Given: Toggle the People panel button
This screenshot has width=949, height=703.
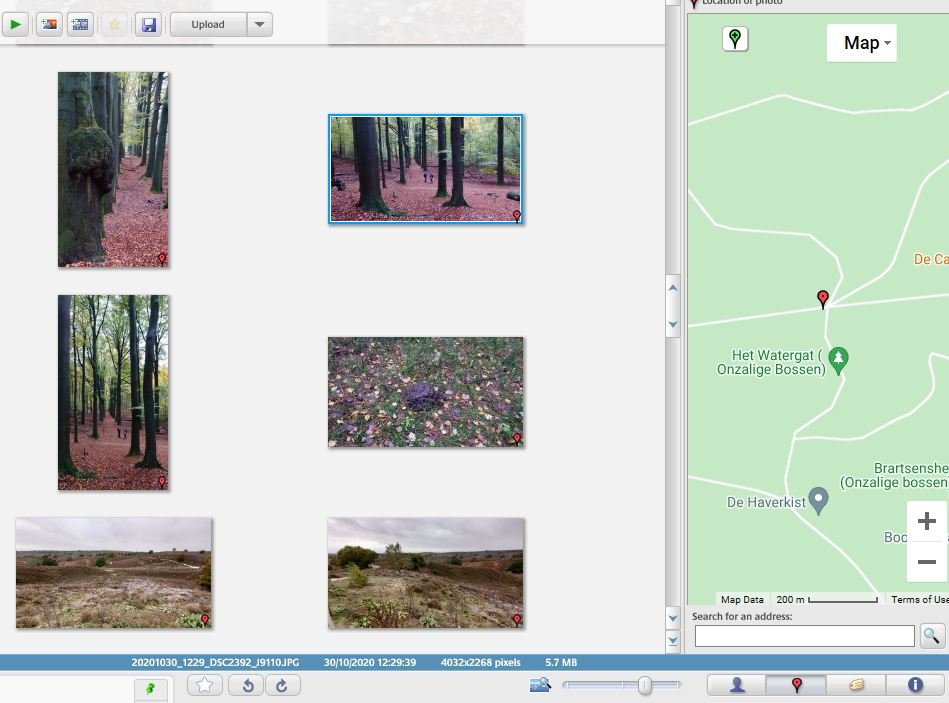Looking at the screenshot, I should 737,685.
